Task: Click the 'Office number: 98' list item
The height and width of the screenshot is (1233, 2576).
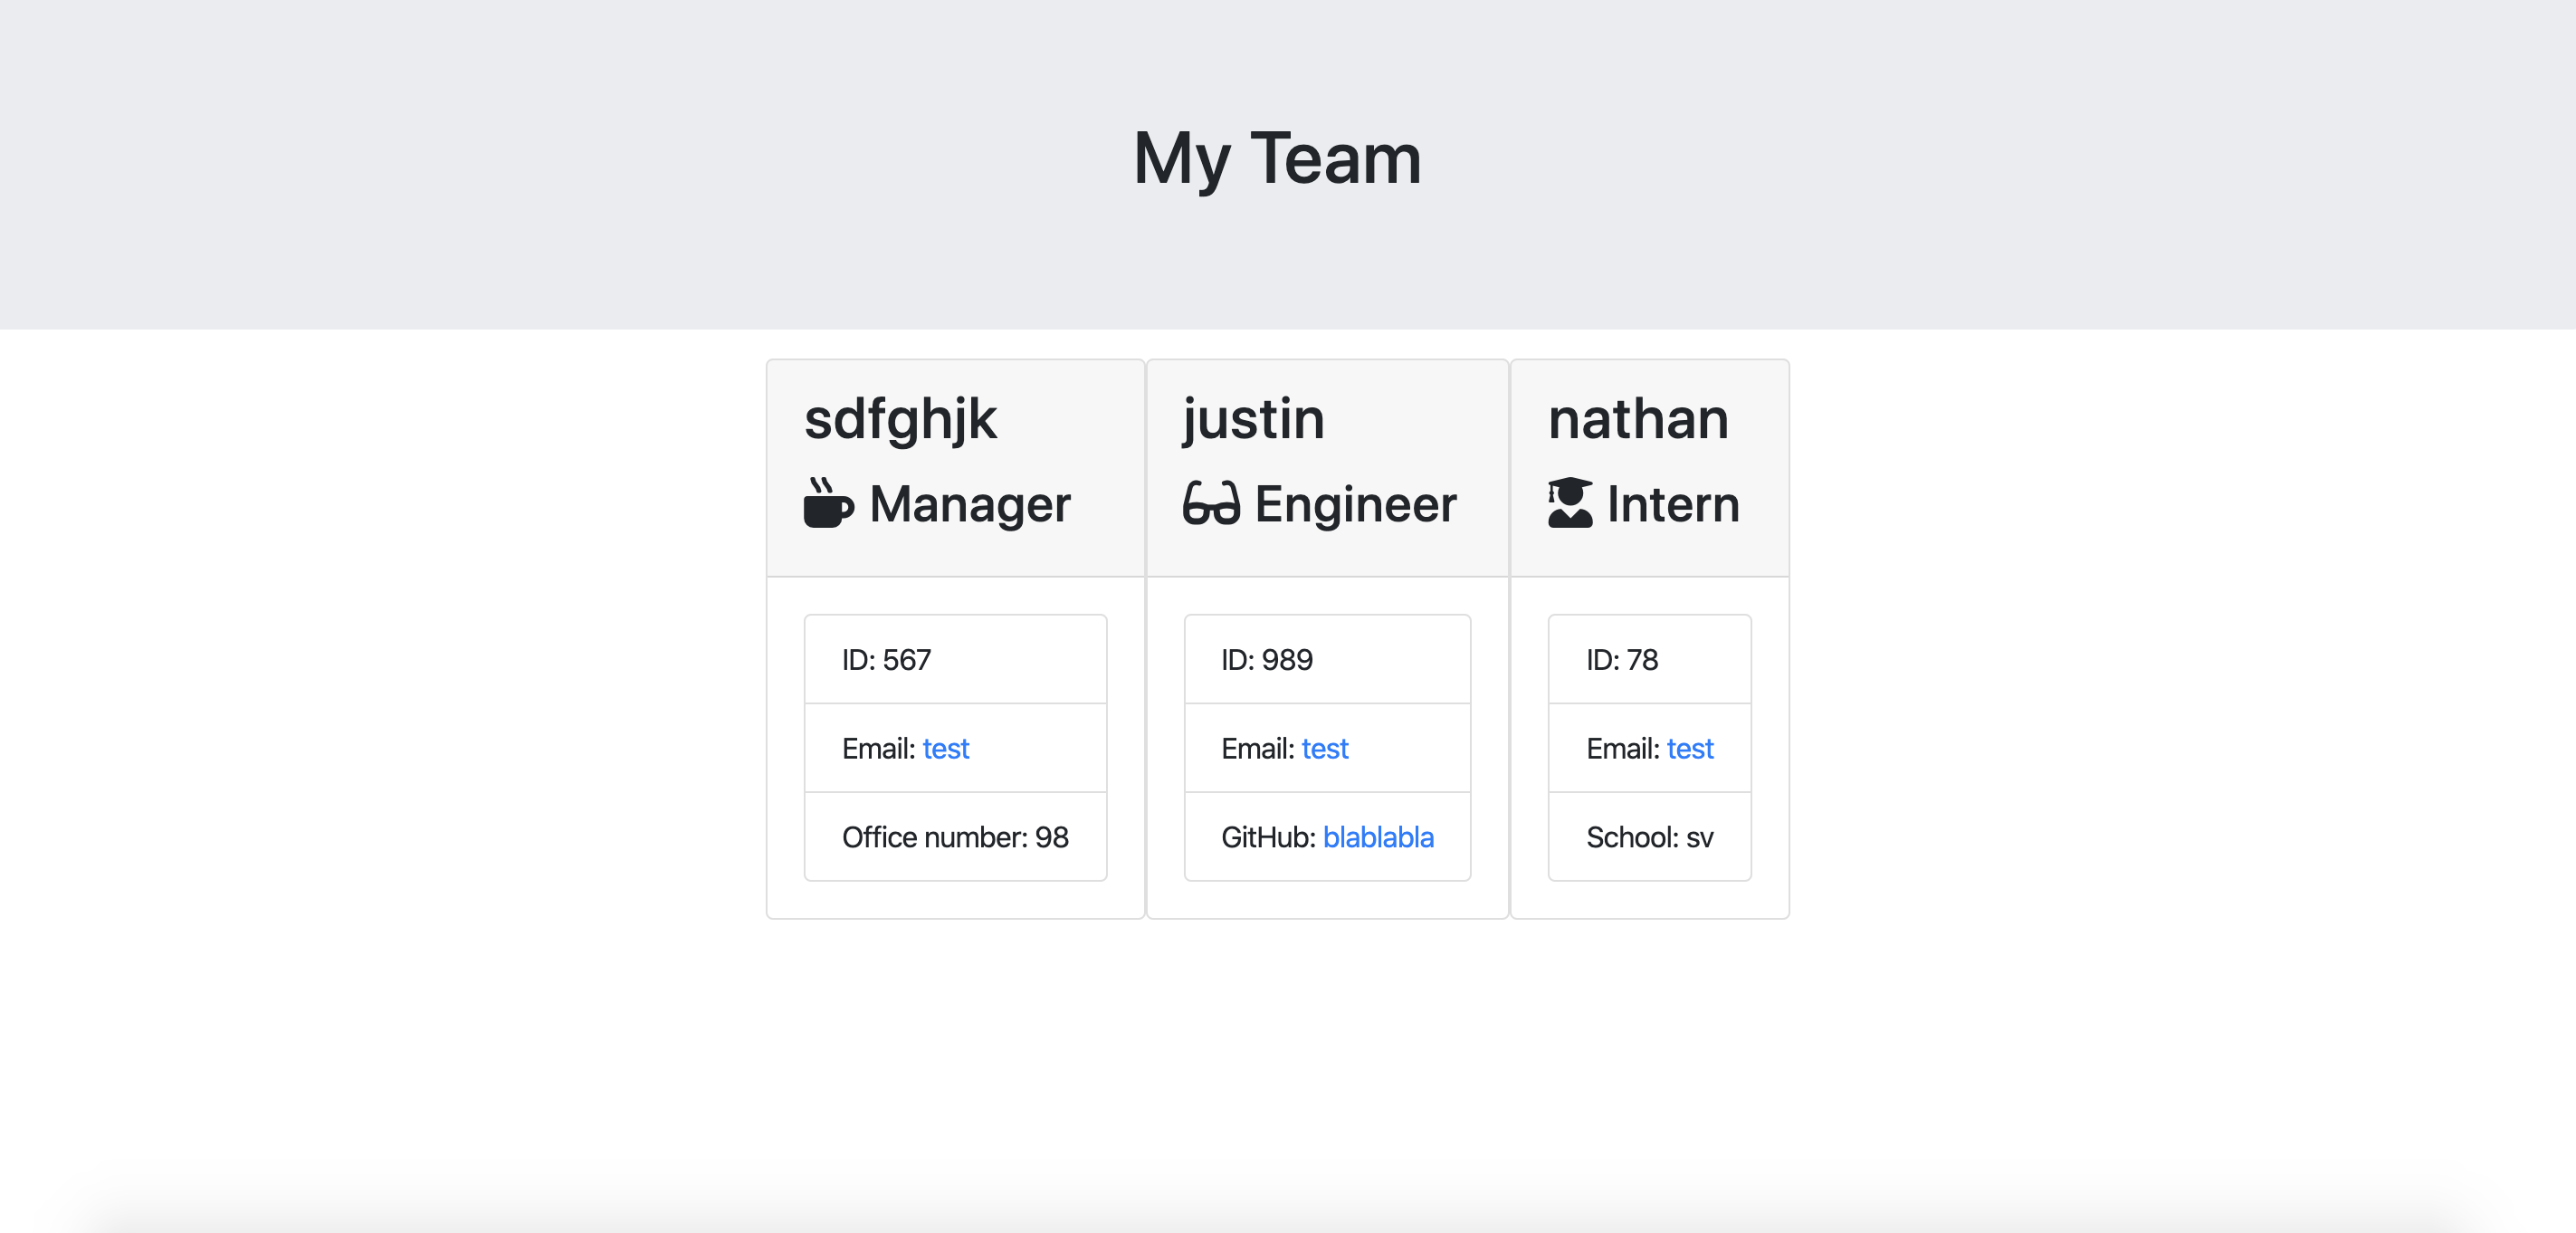Action: (955, 838)
